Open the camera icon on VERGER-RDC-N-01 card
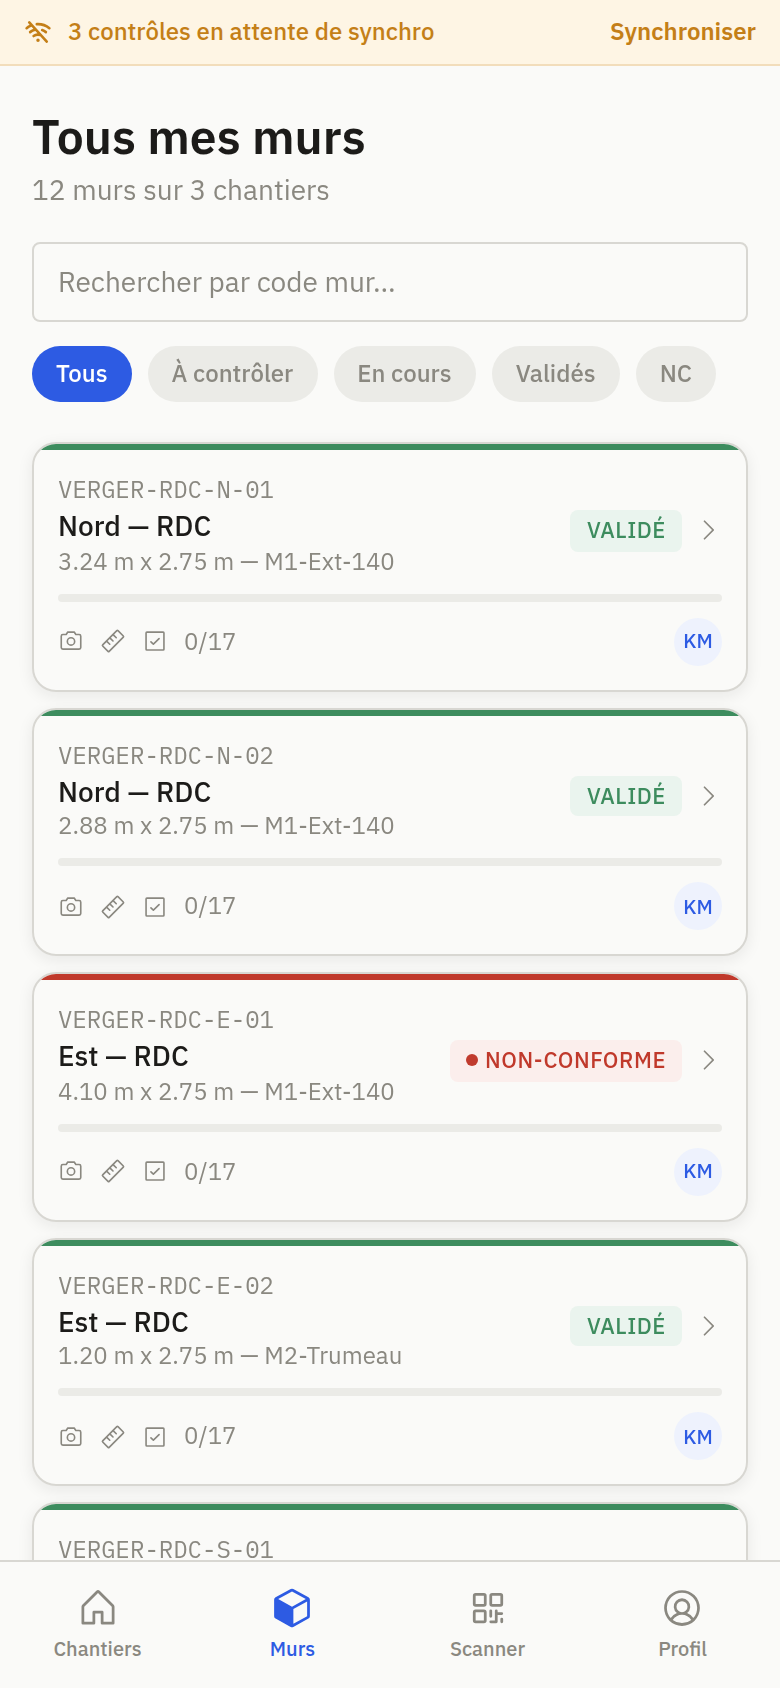Viewport: 780px width, 1688px height. (x=71, y=641)
